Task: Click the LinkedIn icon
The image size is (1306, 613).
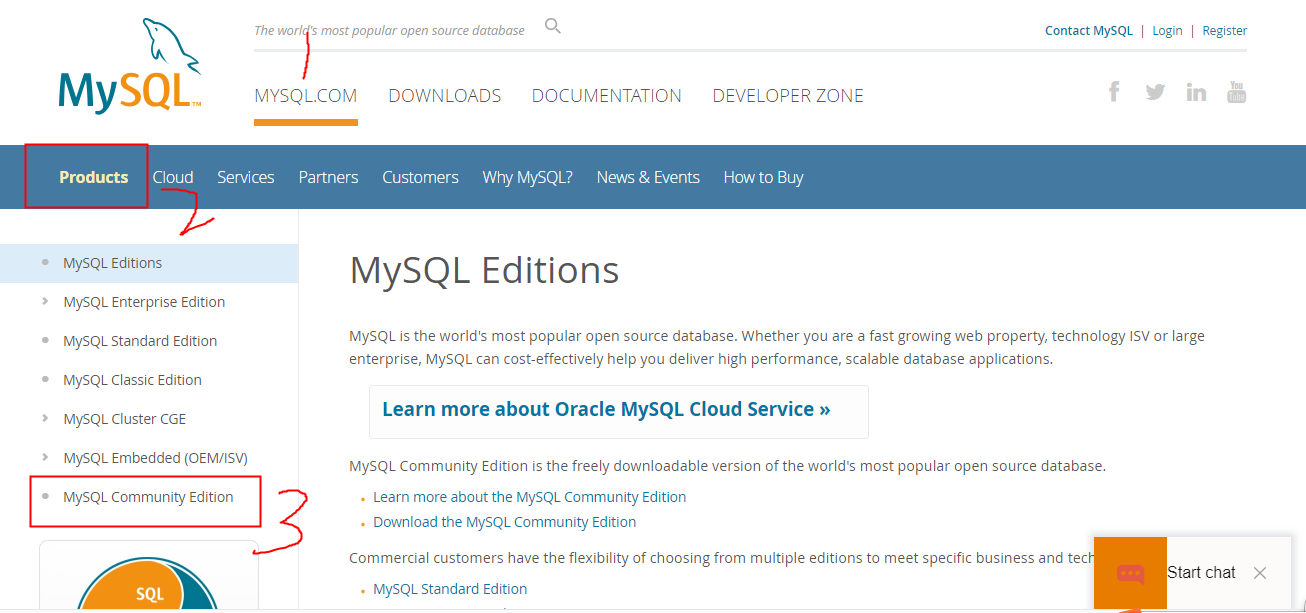Action: pyautogui.click(x=1196, y=91)
